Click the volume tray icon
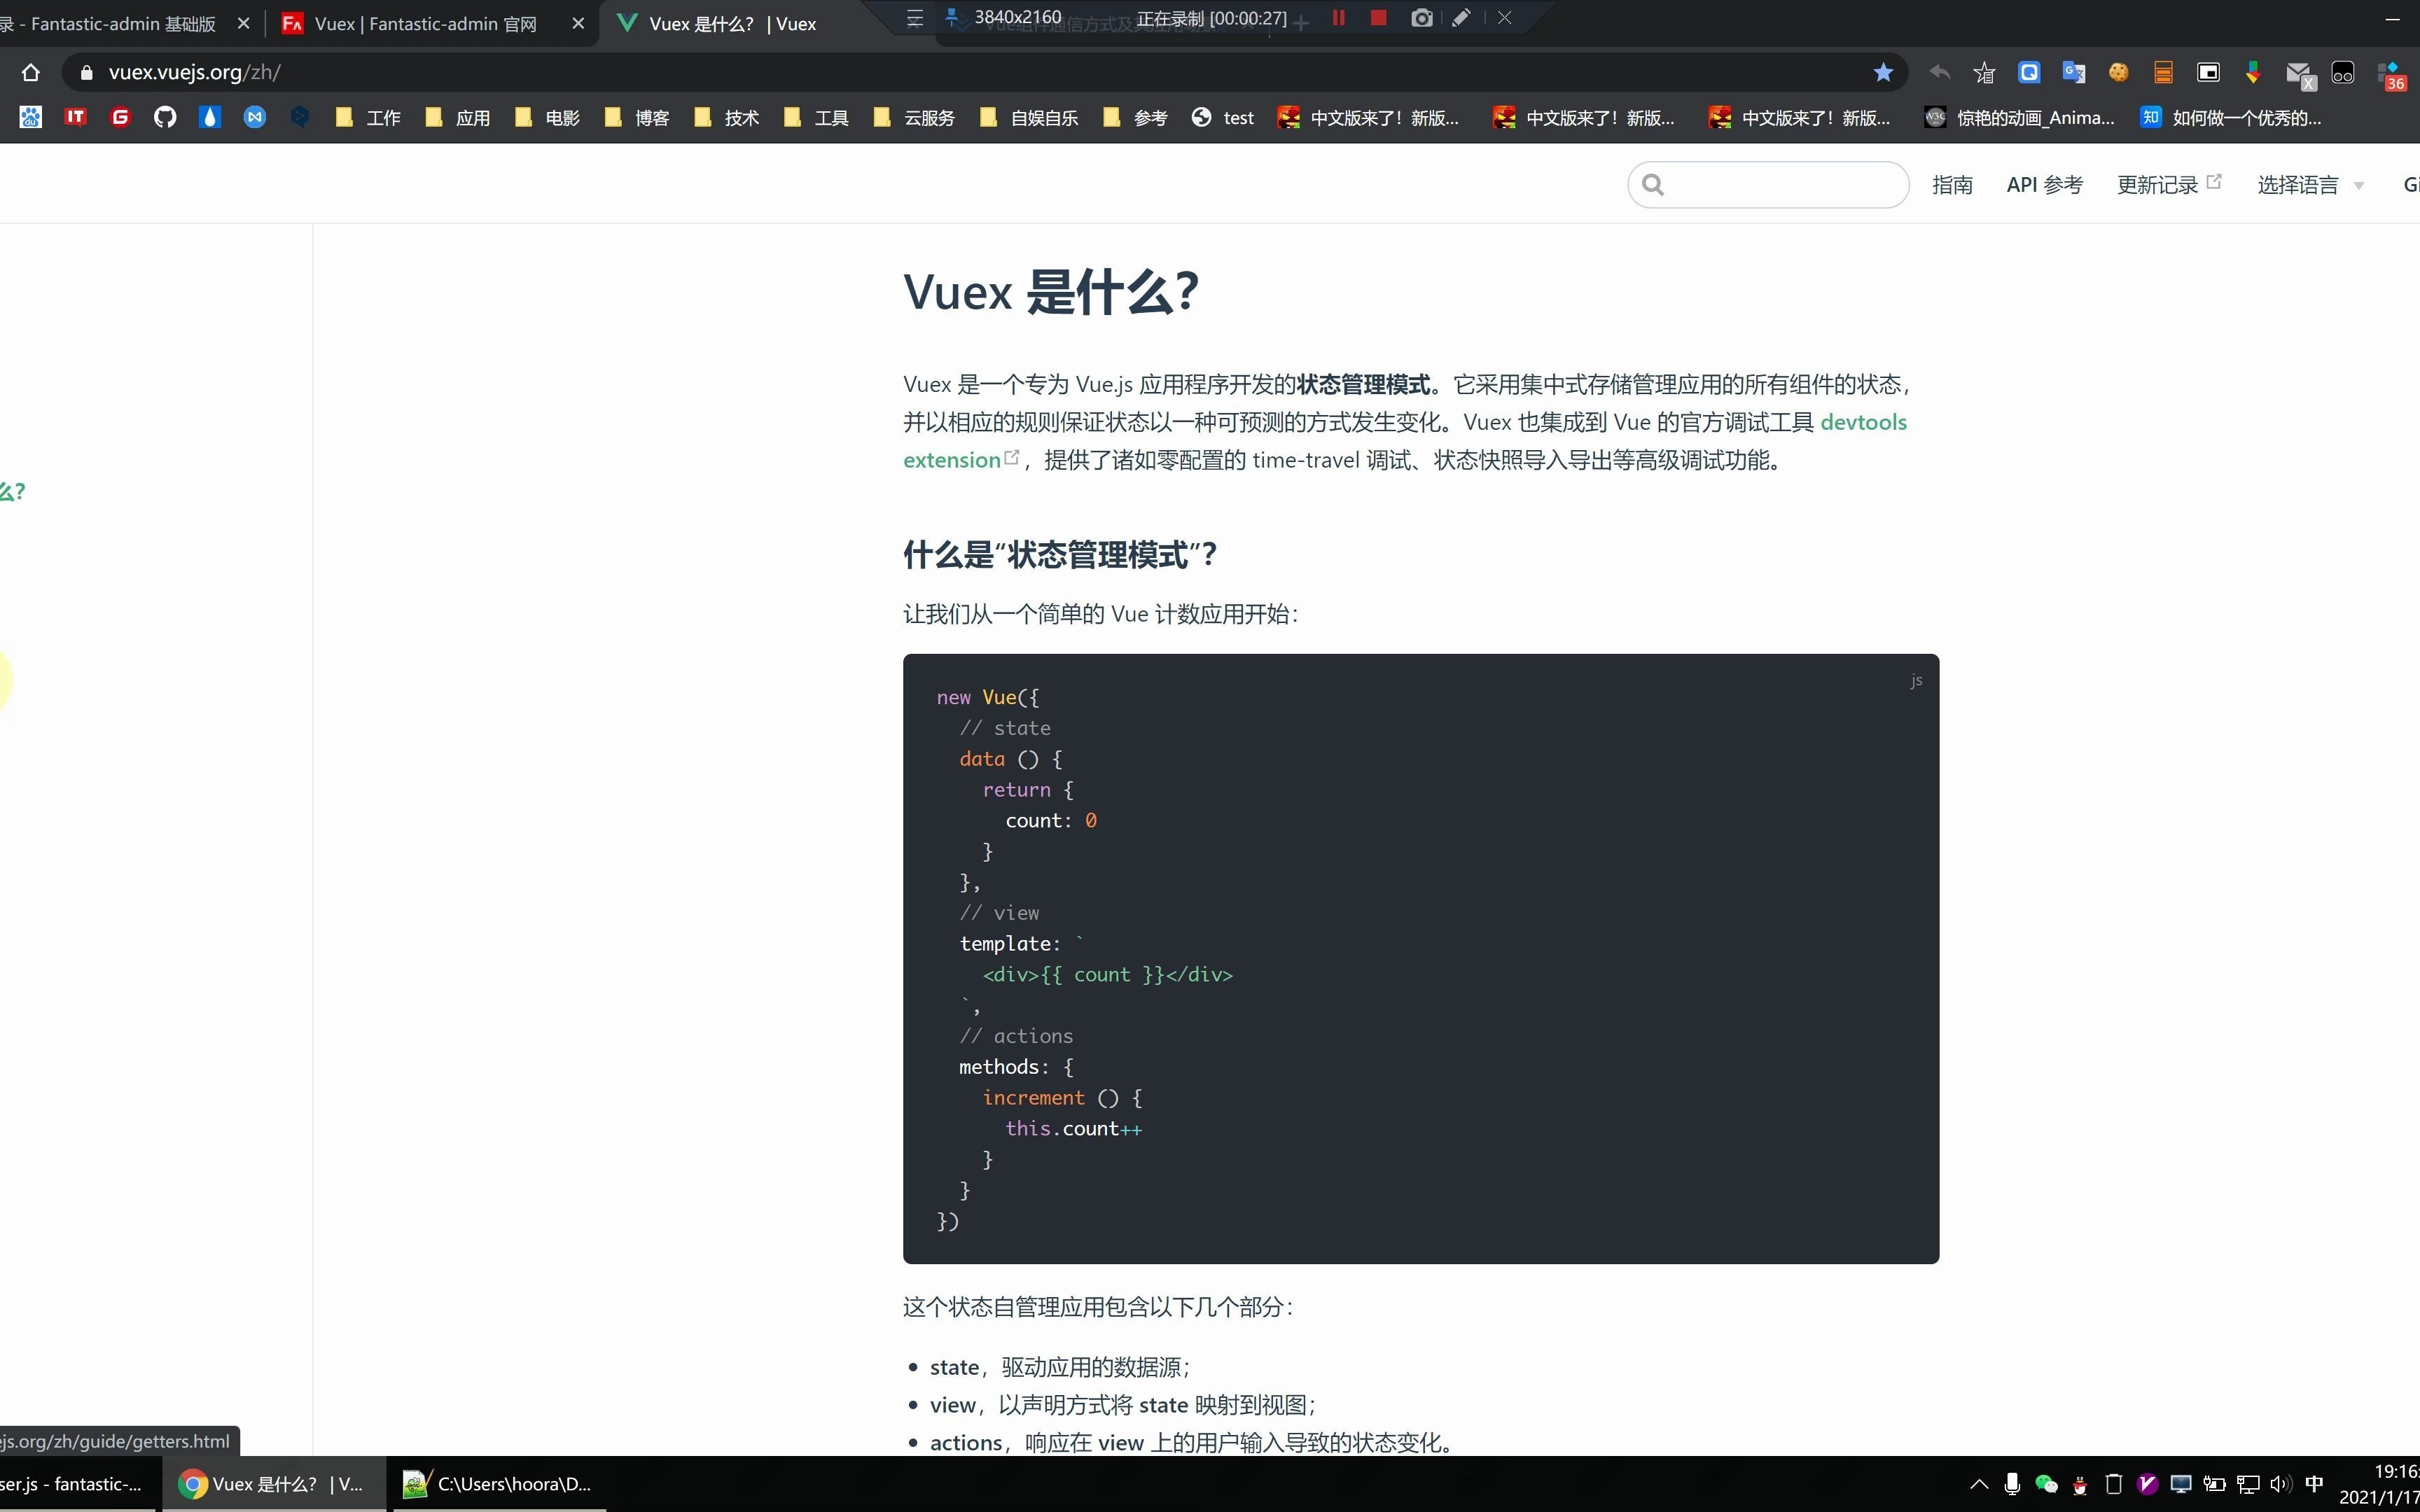The image size is (2420, 1512). click(x=2281, y=1484)
